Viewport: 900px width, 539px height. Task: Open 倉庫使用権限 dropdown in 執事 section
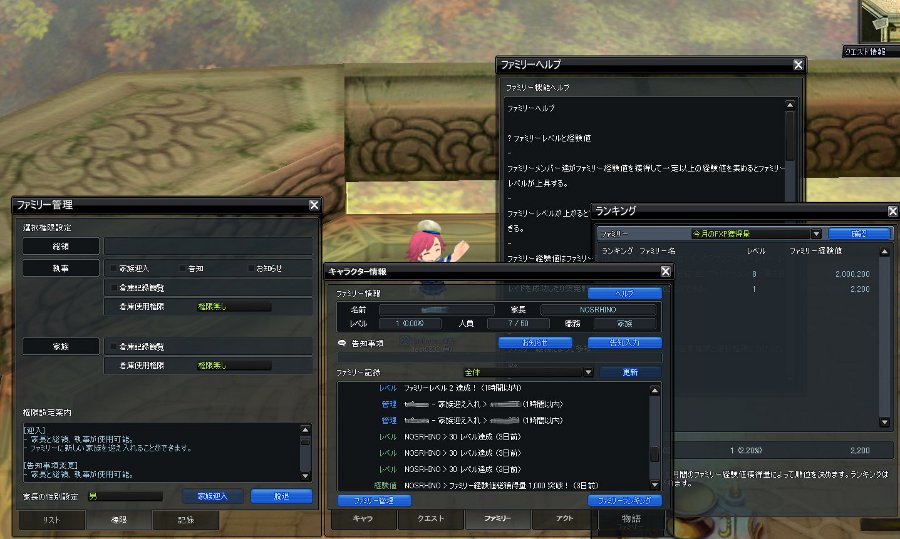point(234,307)
